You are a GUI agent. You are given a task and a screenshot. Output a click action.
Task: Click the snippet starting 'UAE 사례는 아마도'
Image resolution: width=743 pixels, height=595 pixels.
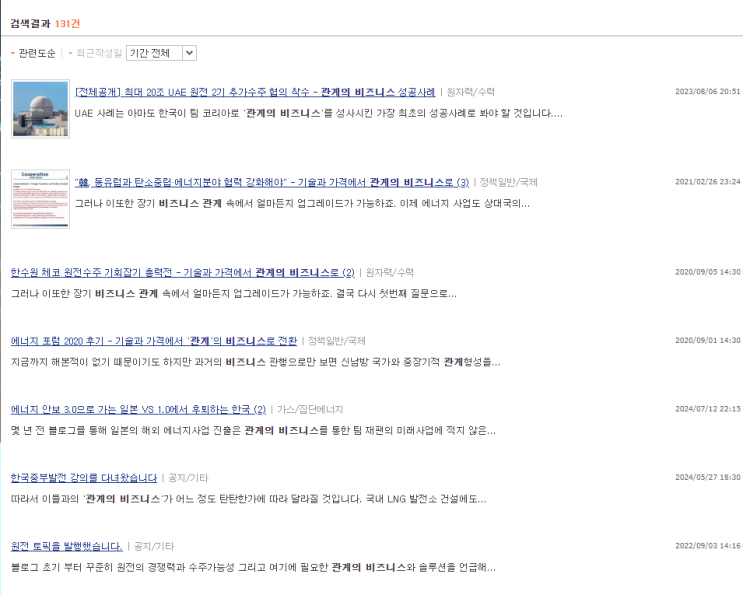[318, 113]
